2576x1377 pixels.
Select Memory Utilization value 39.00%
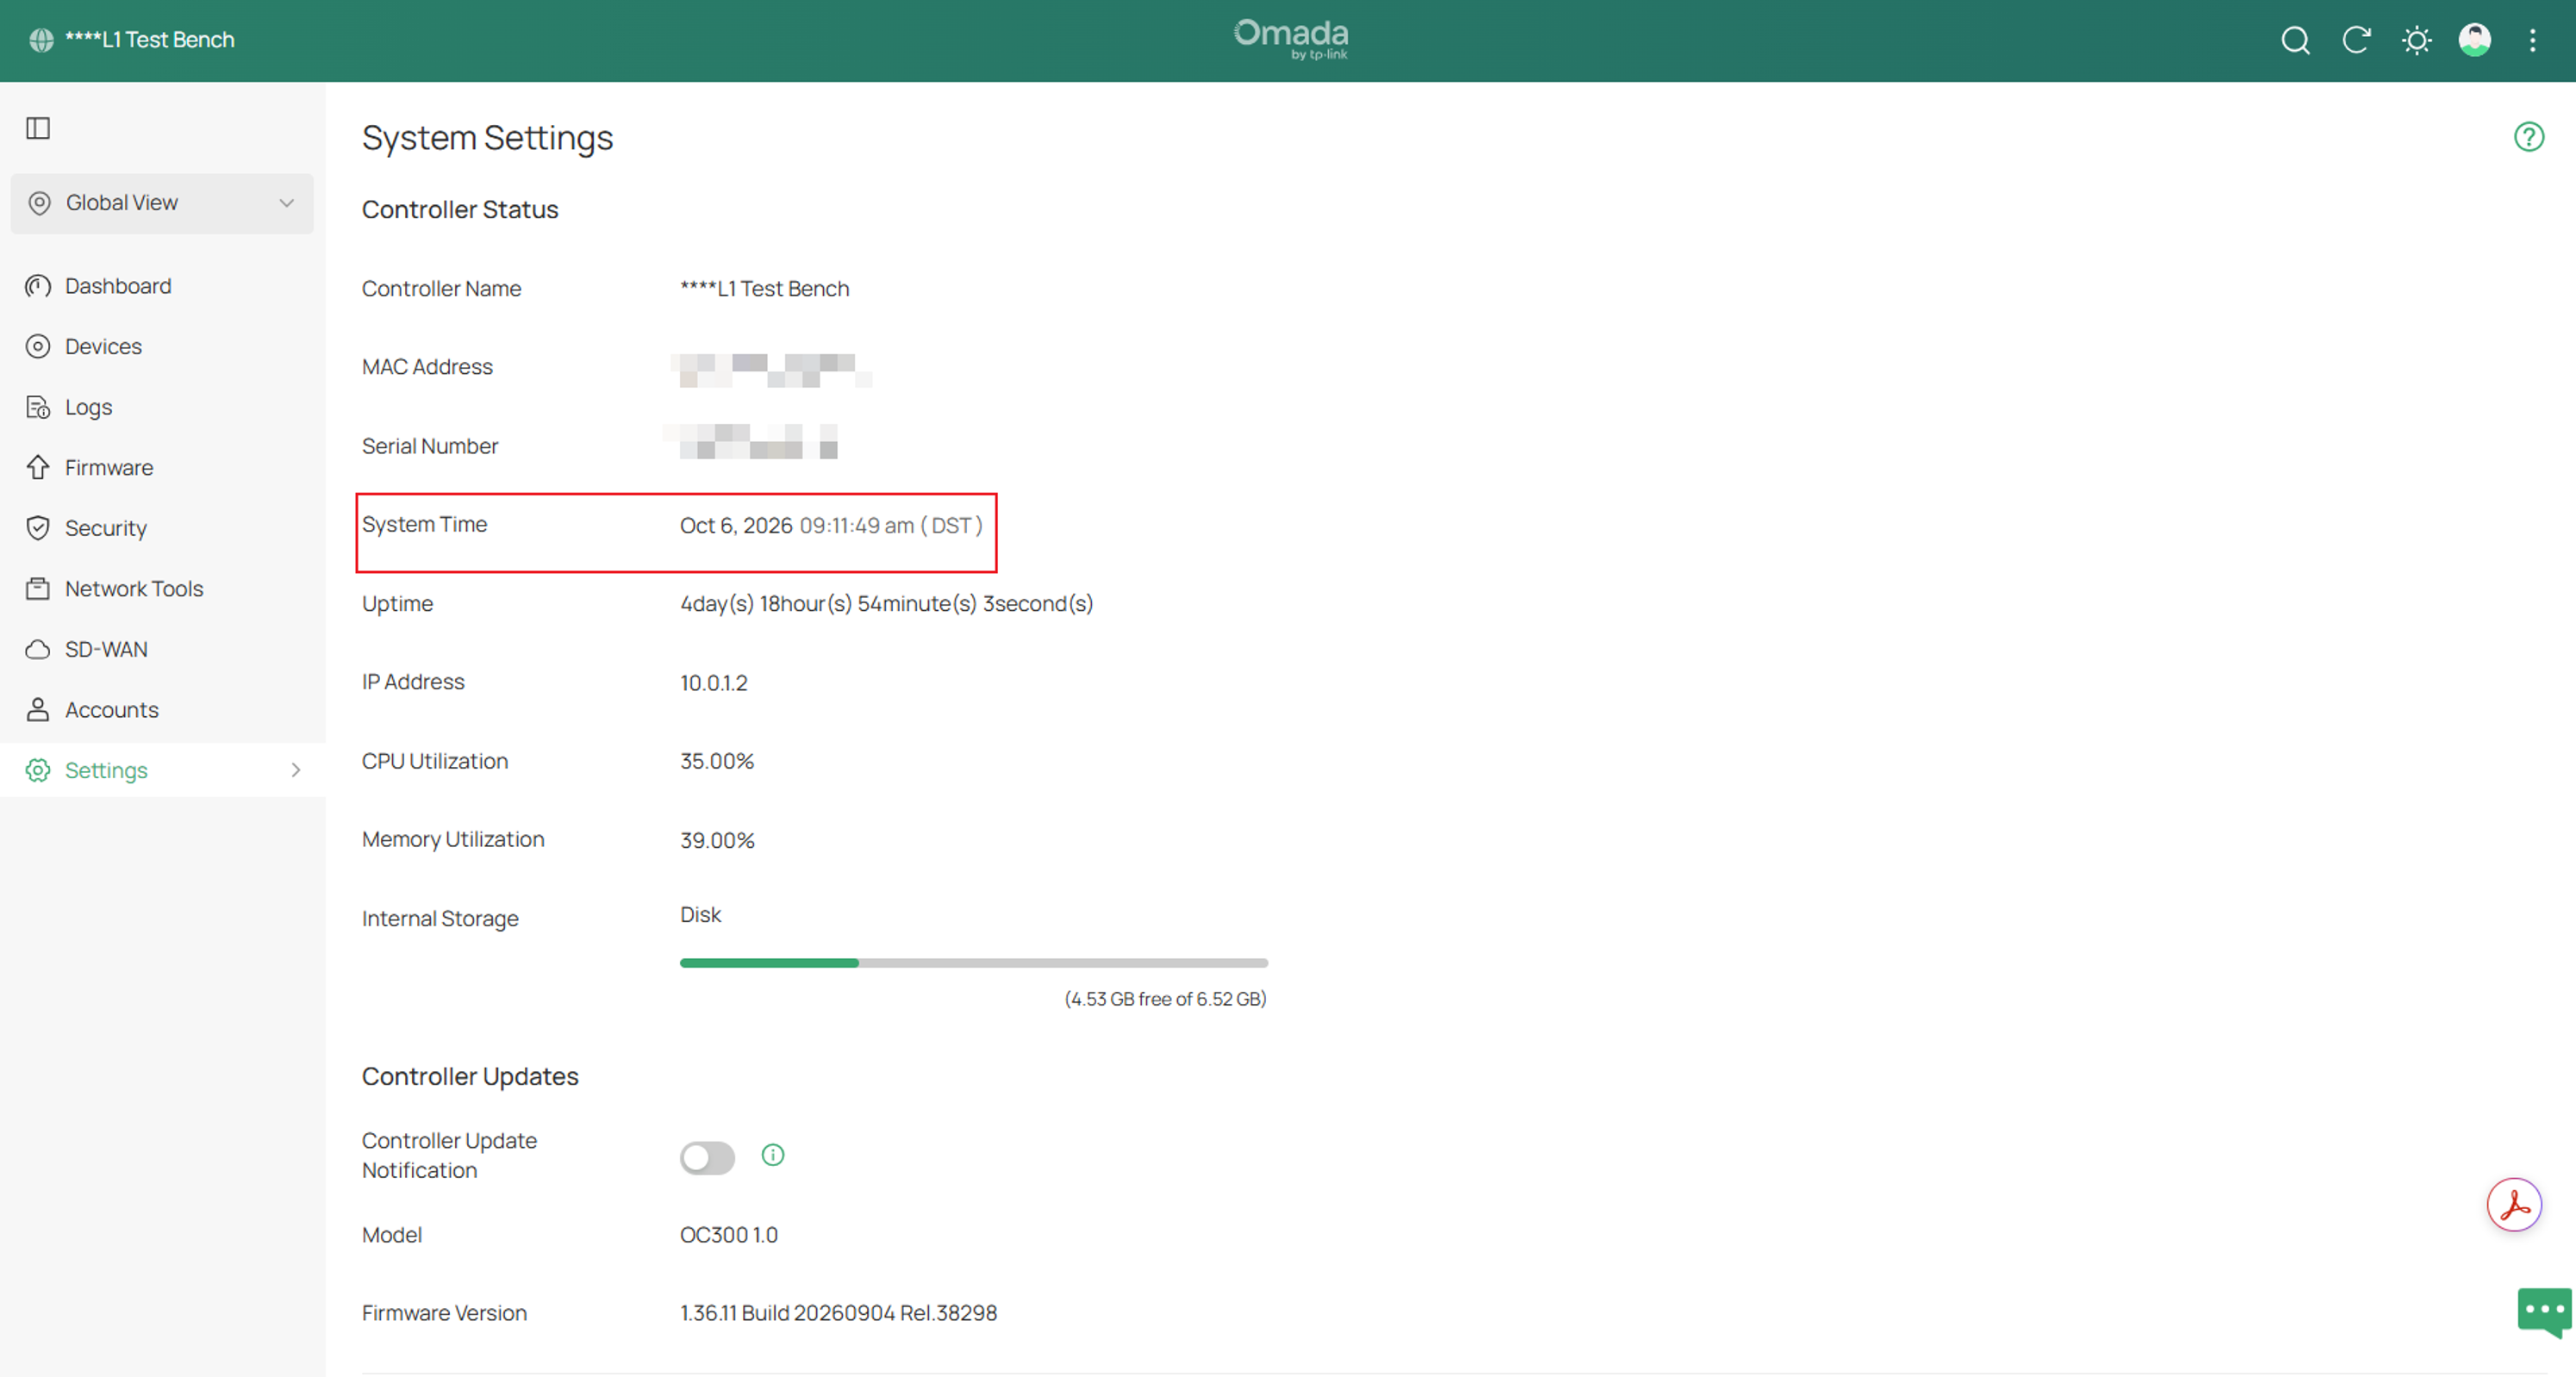coord(717,840)
